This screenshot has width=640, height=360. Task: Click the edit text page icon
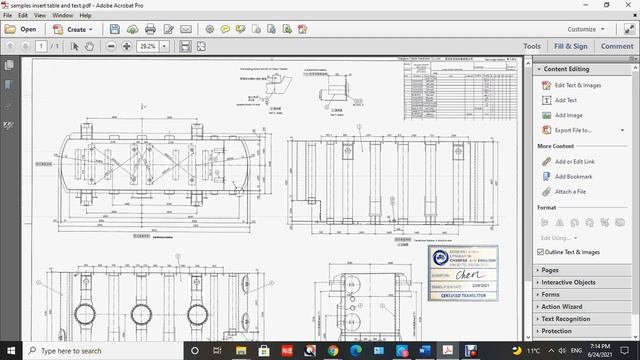click(168, 29)
